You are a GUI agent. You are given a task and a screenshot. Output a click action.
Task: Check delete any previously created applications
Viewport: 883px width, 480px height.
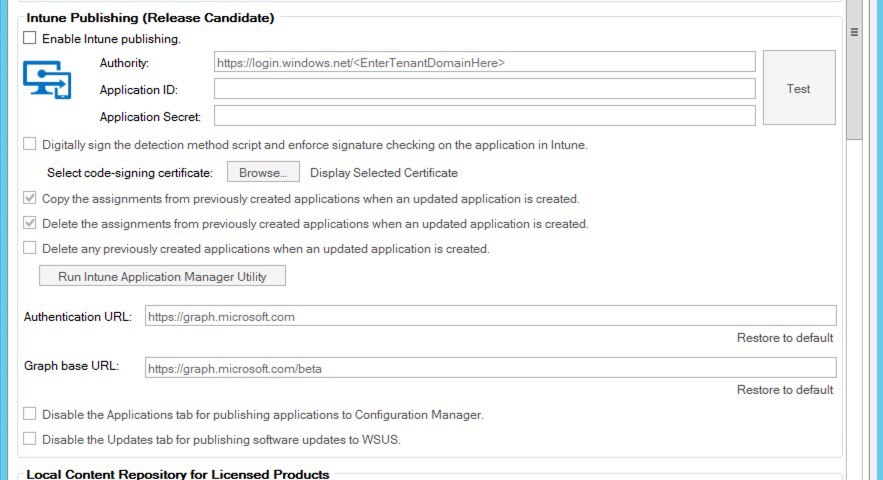tap(29, 247)
